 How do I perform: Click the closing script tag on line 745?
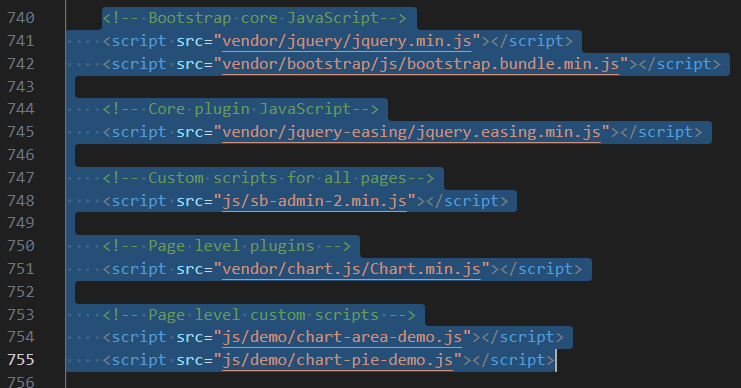[661, 132]
